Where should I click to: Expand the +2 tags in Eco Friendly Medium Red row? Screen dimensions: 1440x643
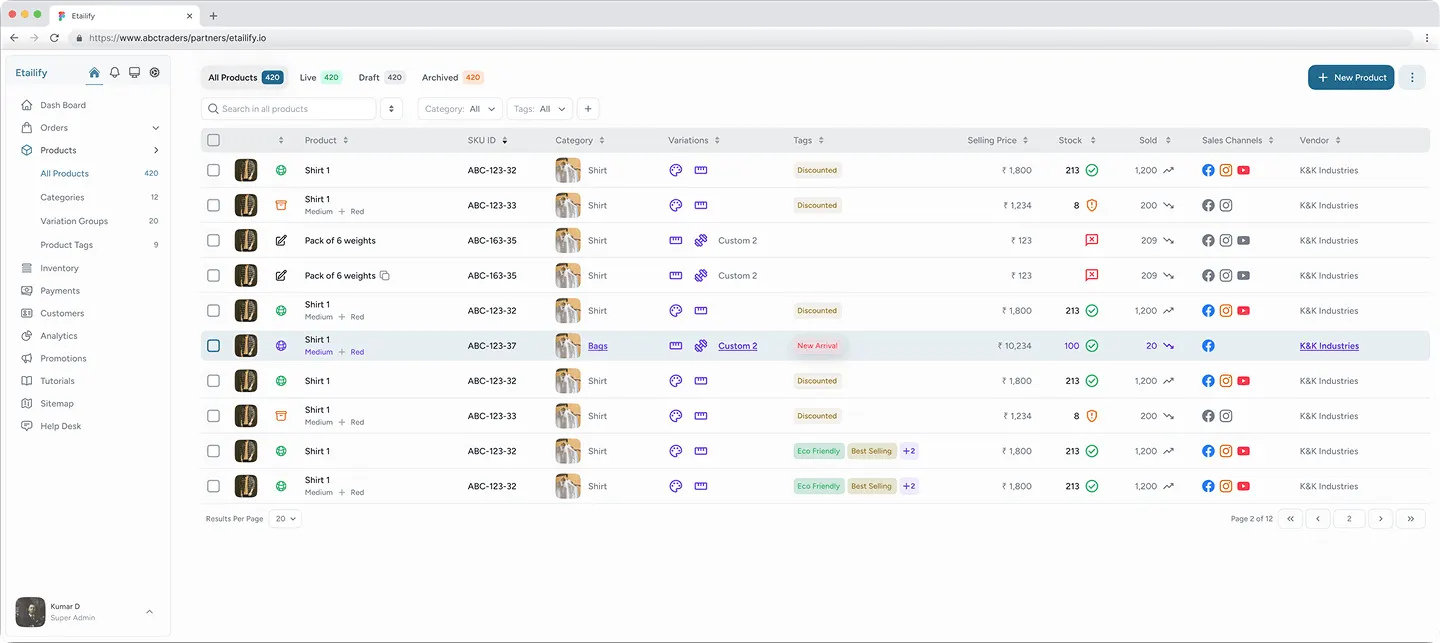tap(909, 486)
